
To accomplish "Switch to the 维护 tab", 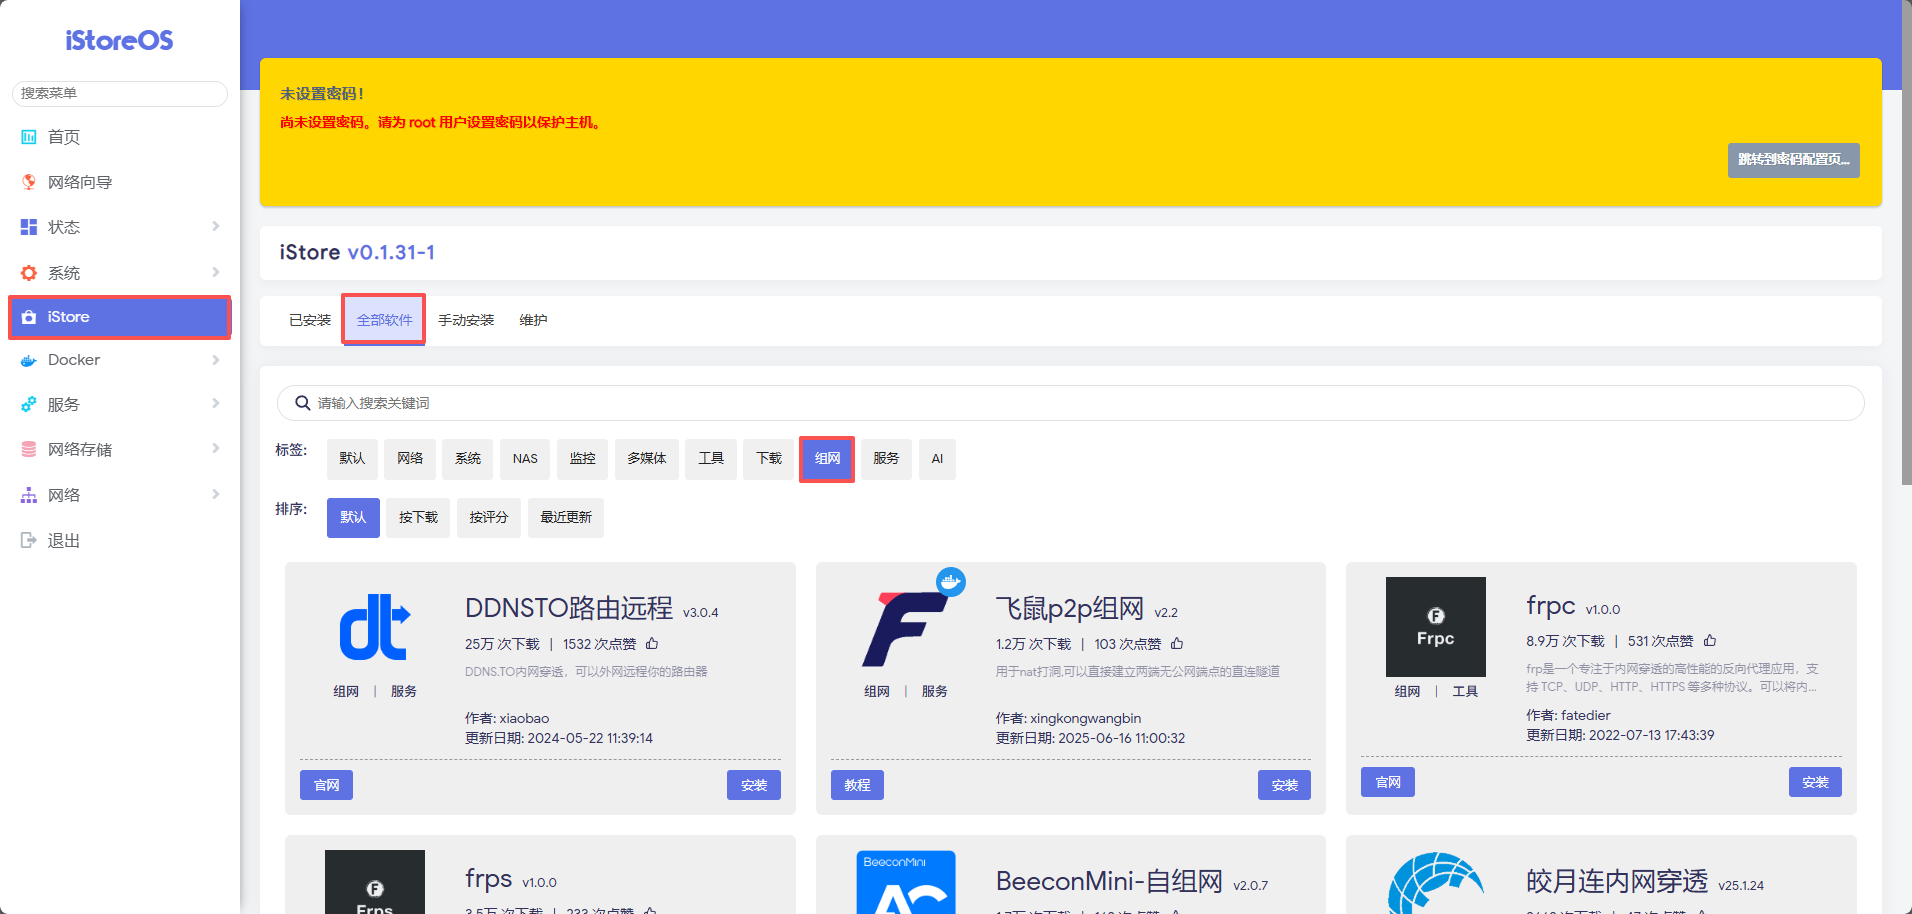I will (x=533, y=320).
